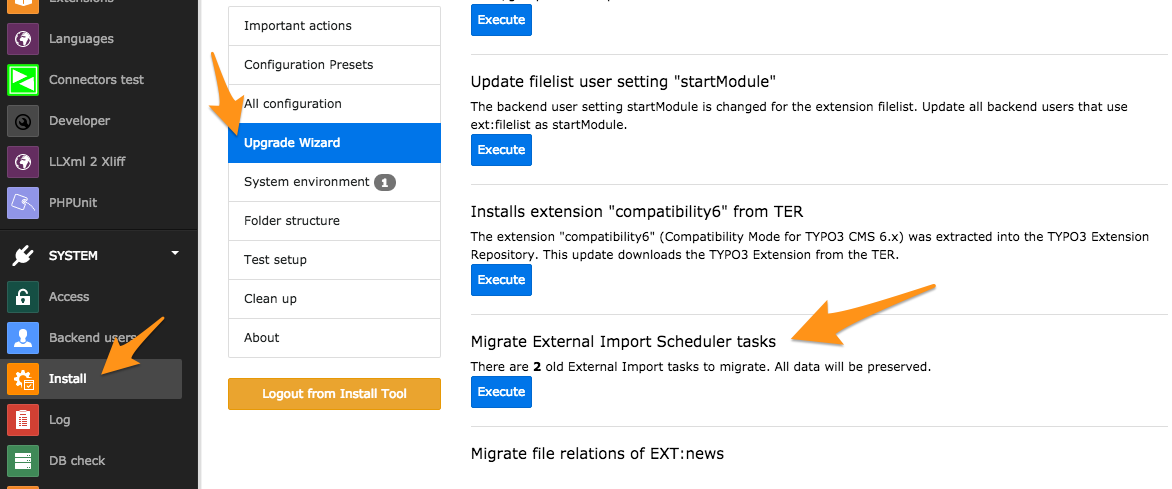1172x489 pixels.
Task: Click the PHPUnit module icon
Action: click(22, 203)
